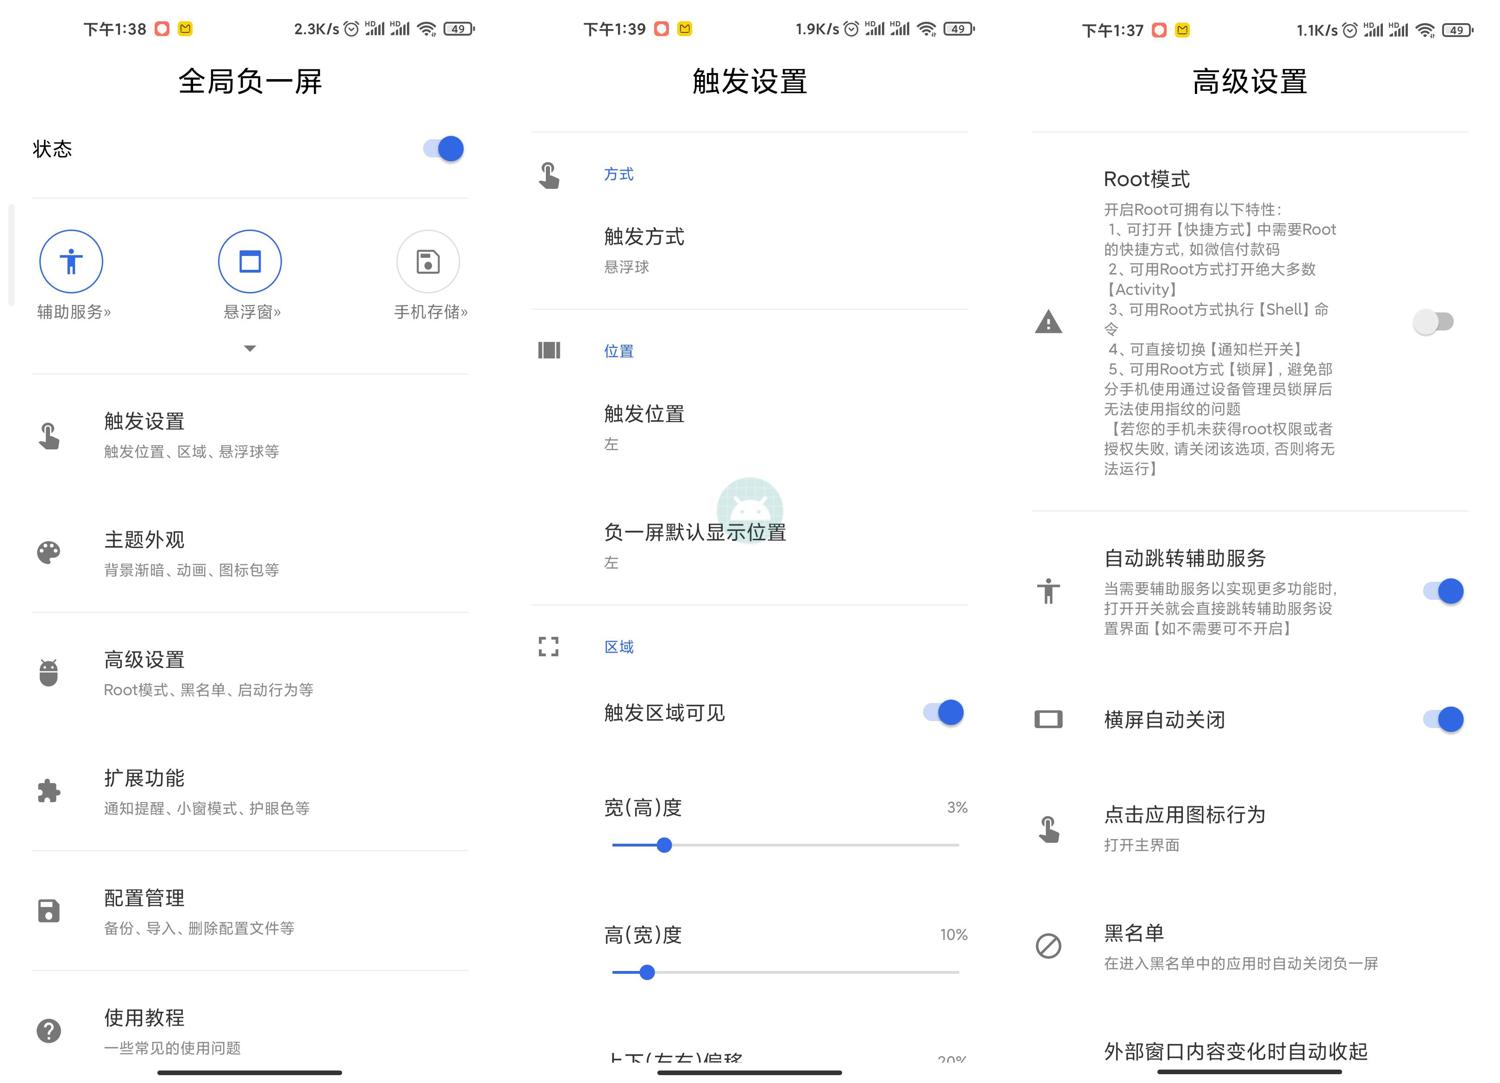Screen dimensions: 1500x1083
Task: Tap the 辅助服务 accessibility circle icon
Action: pyautogui.click(x=71, y=262)
